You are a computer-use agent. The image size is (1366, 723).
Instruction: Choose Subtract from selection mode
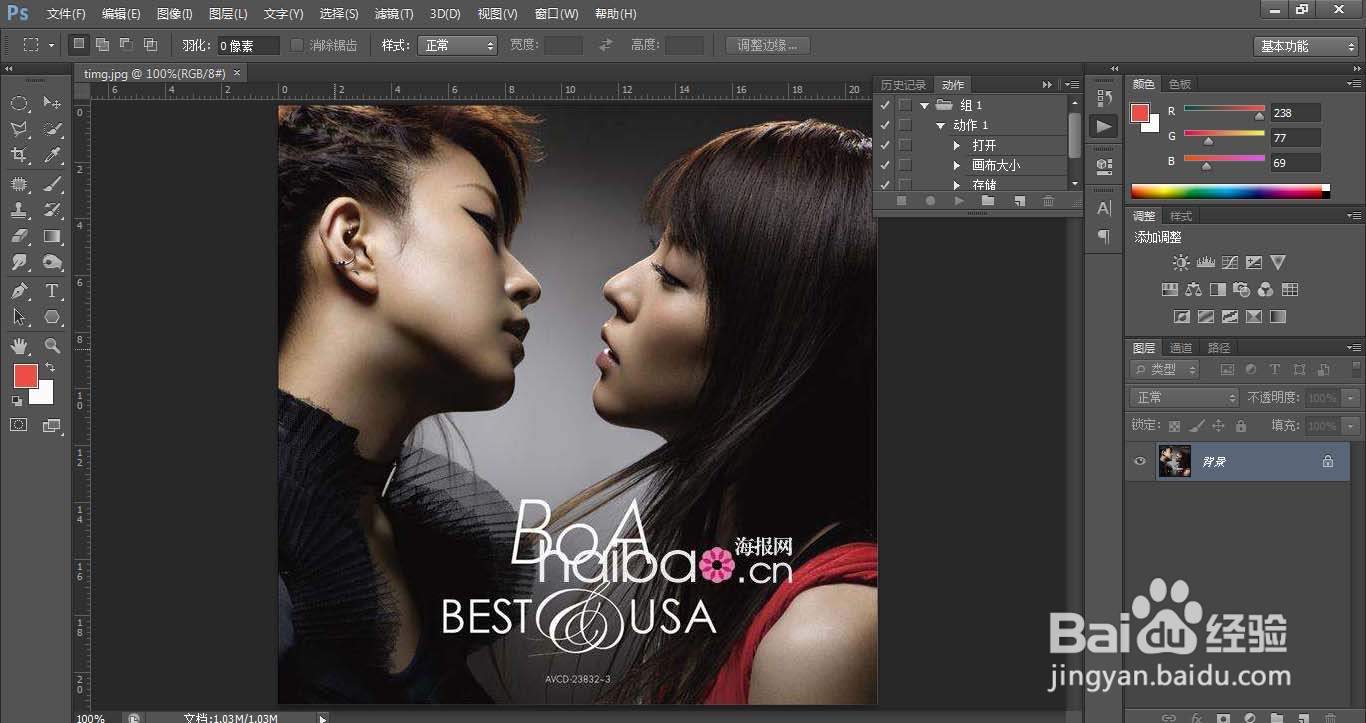click(x=126, y=45)
